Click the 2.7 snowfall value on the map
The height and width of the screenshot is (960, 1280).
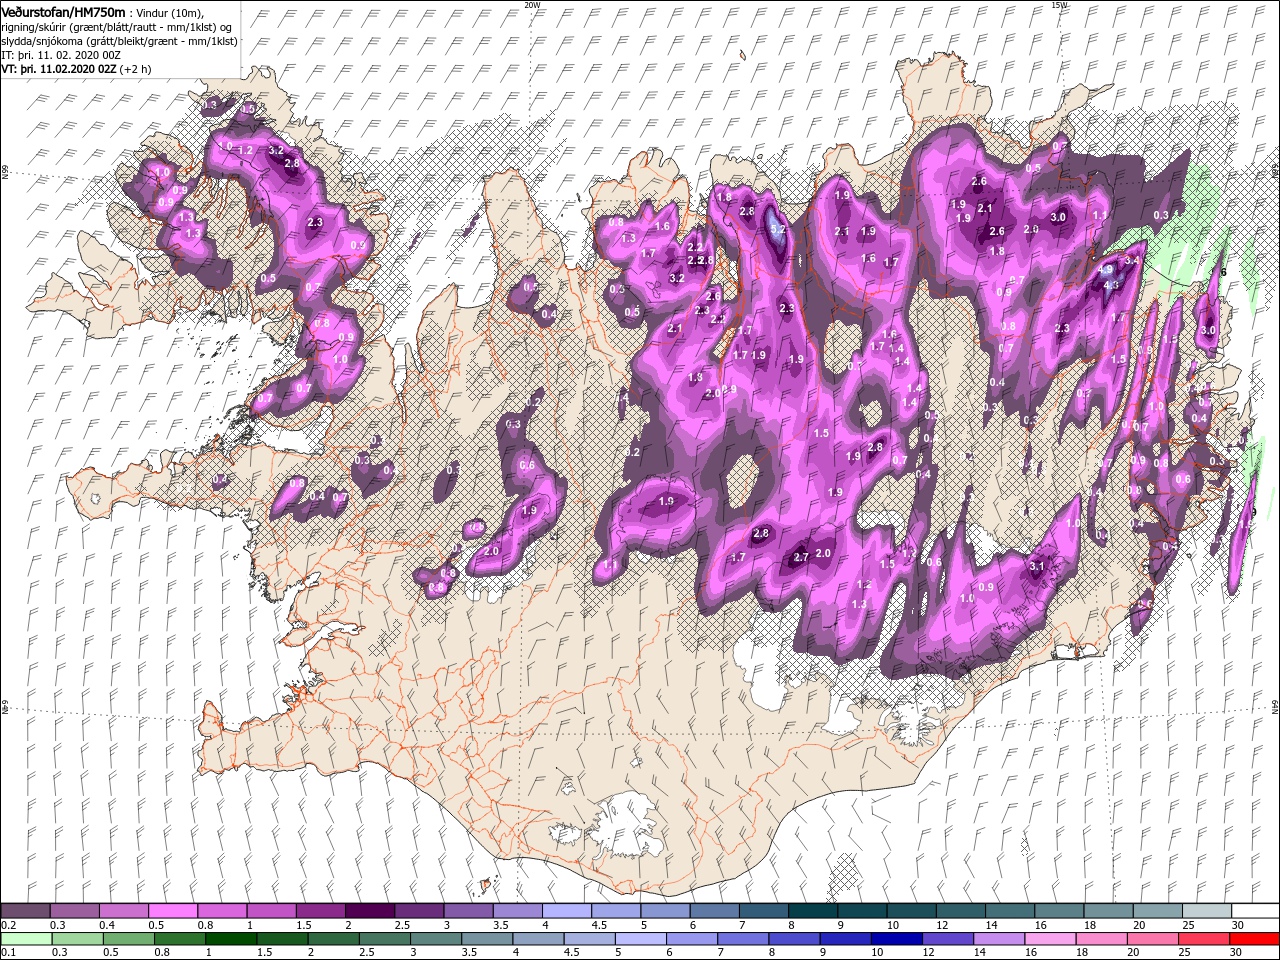(801, 557)
